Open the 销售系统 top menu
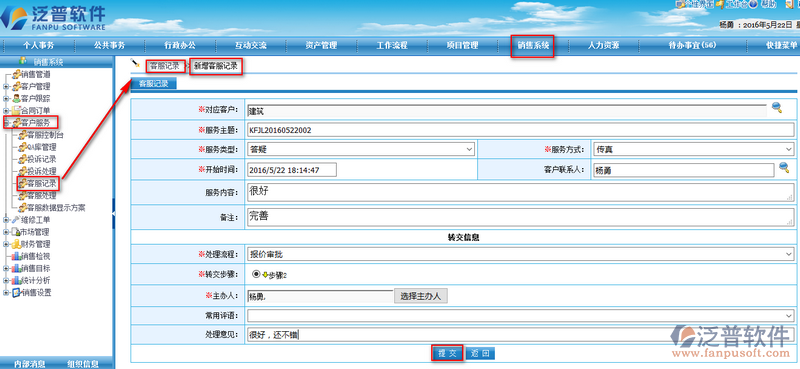 pos(533,45)
